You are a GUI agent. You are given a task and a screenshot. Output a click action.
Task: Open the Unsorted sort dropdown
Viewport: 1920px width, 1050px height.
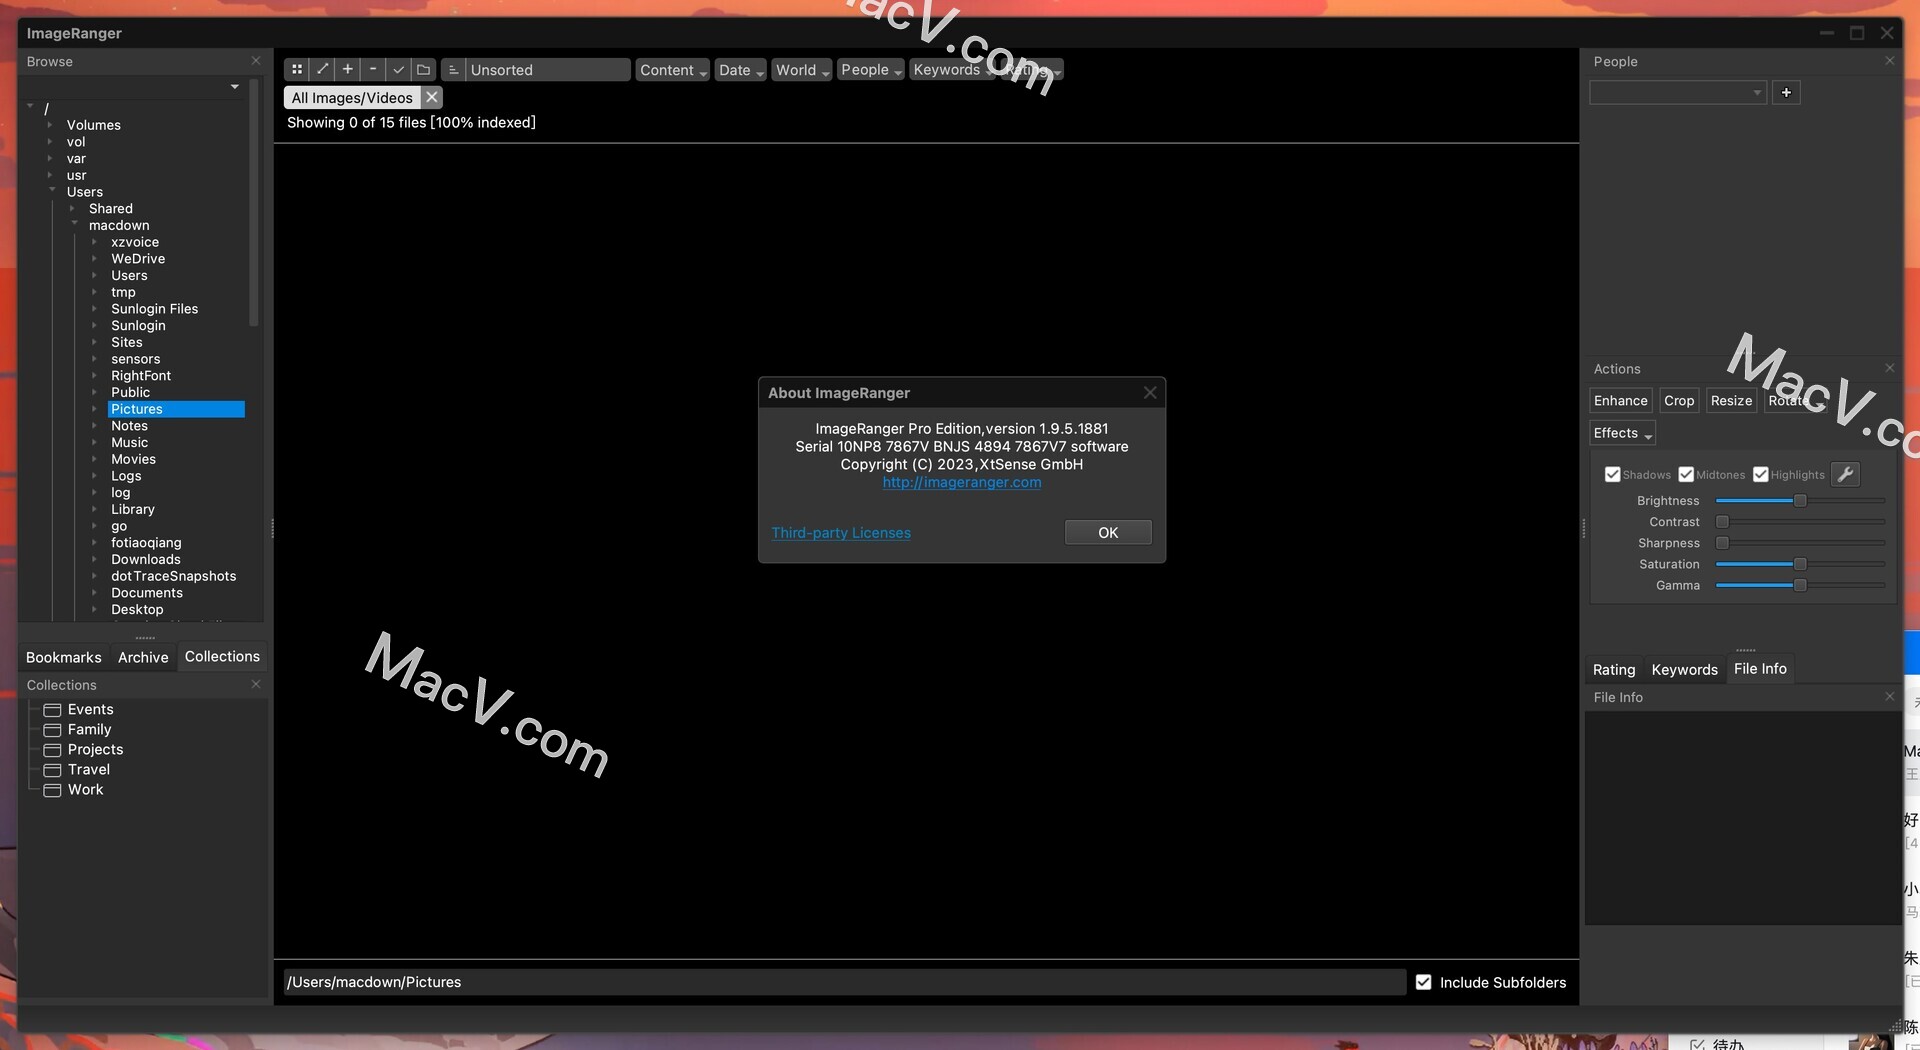pyautogui.click(x=548, y=70)
